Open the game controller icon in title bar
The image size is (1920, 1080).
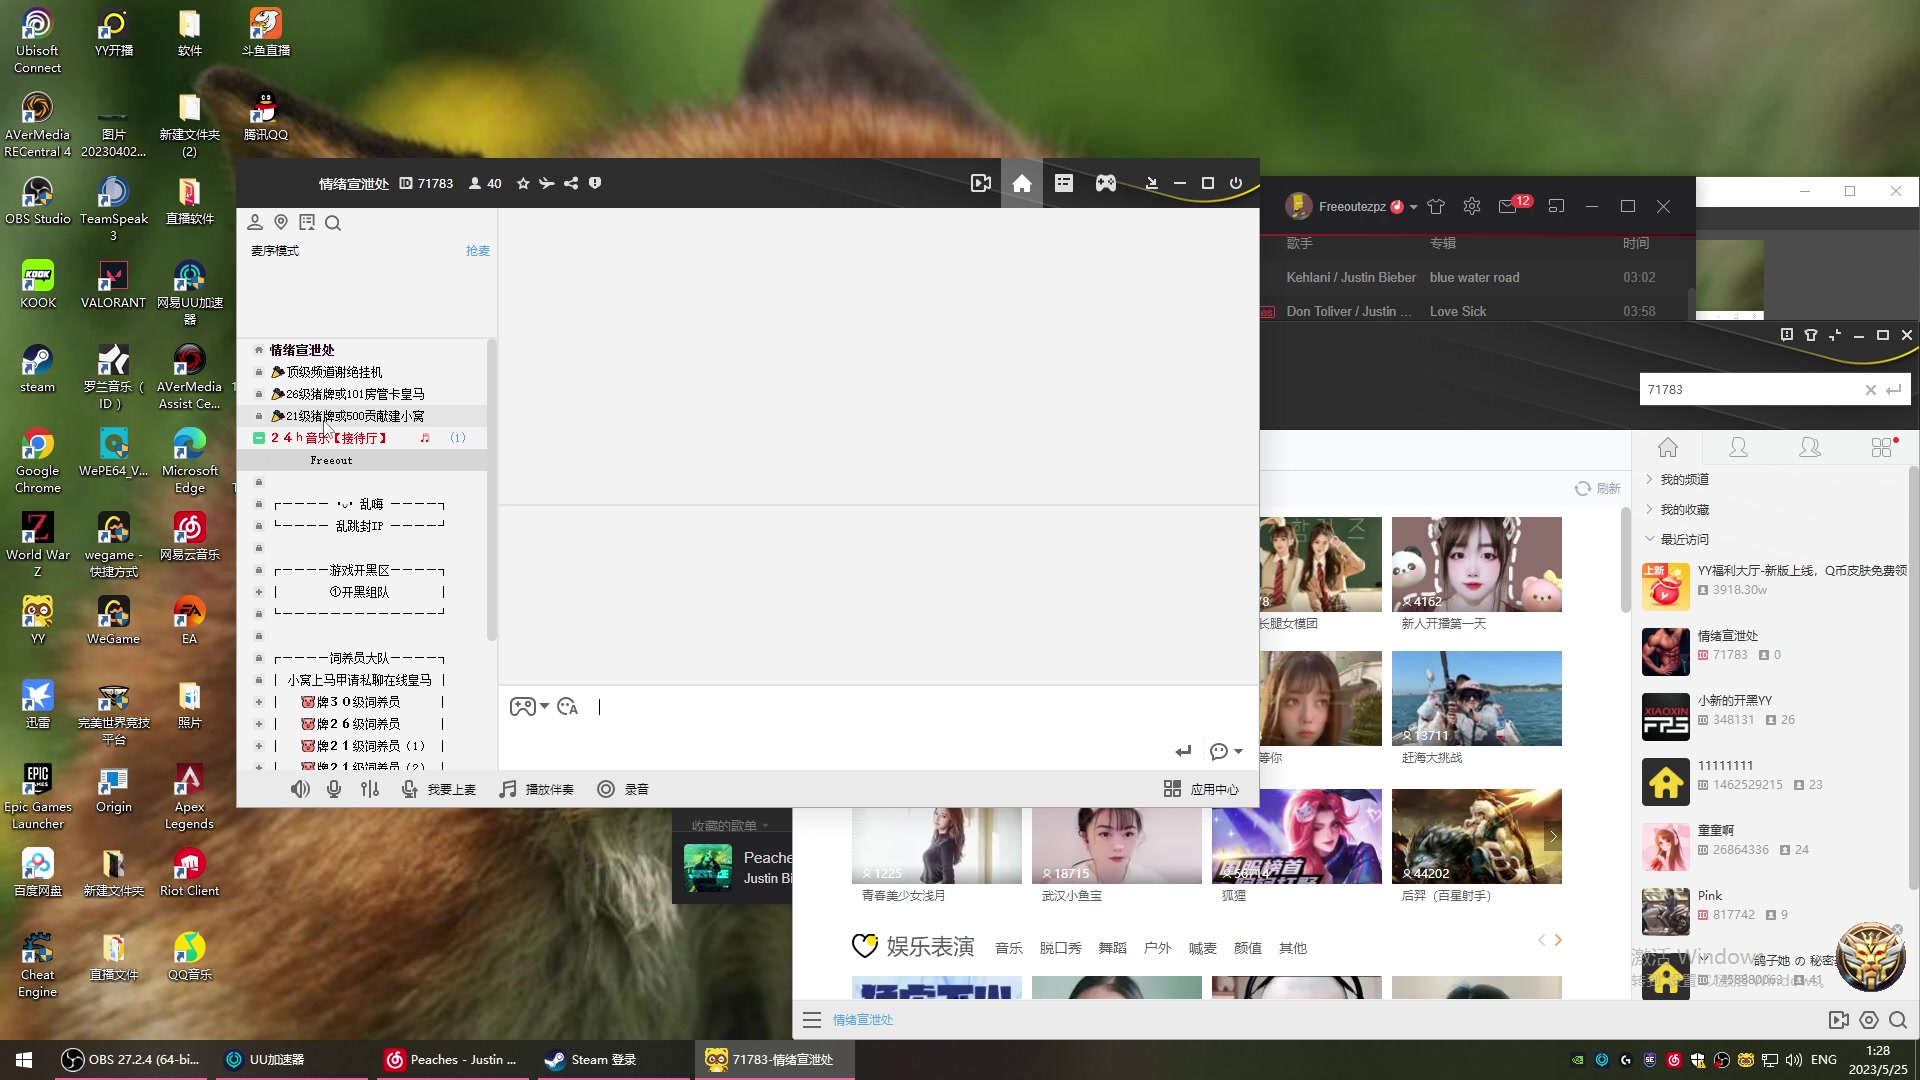(x=1105, y=183)
